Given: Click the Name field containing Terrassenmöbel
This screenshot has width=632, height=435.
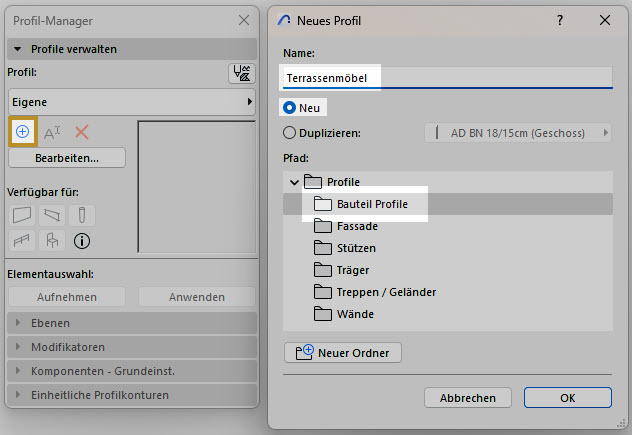Looking at the screenshot, I should [x=448, y=78].
